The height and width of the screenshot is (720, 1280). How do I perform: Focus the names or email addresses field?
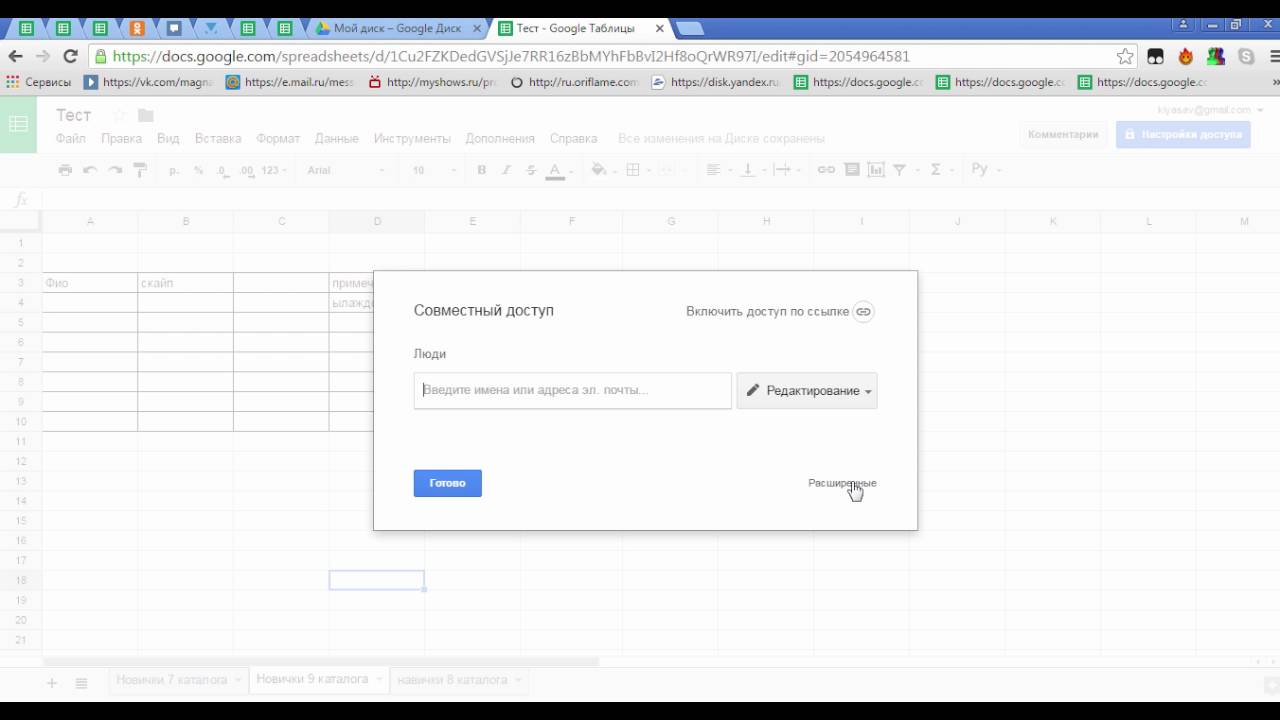(x=573, y=390)
